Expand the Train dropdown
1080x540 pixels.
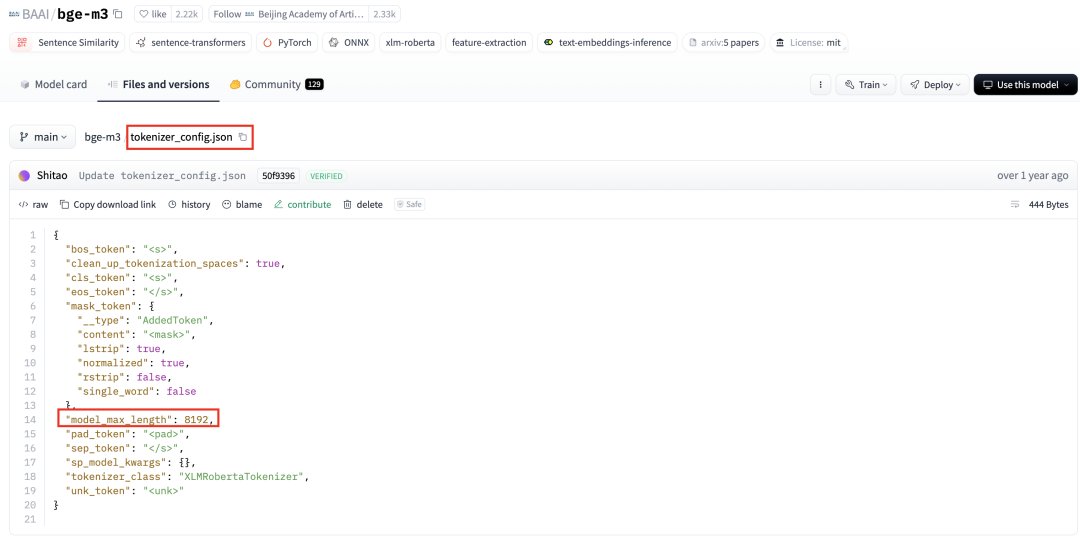pos(866,85)
